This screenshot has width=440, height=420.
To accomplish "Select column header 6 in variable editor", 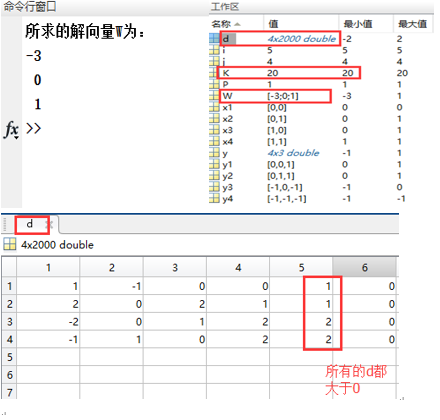I will click(x=365, y=267).
